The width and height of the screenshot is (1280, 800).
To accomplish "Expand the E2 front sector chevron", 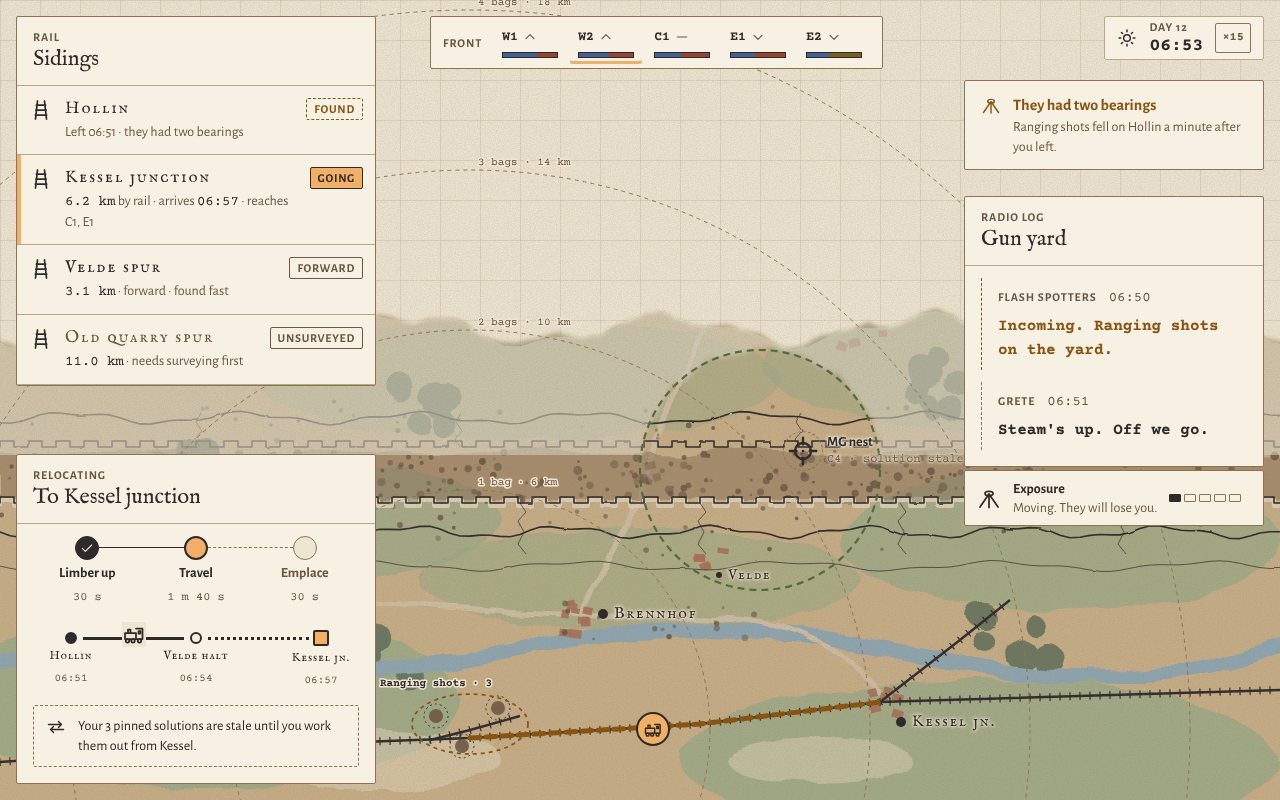I will pyautogui.click(x=834, y=36).
